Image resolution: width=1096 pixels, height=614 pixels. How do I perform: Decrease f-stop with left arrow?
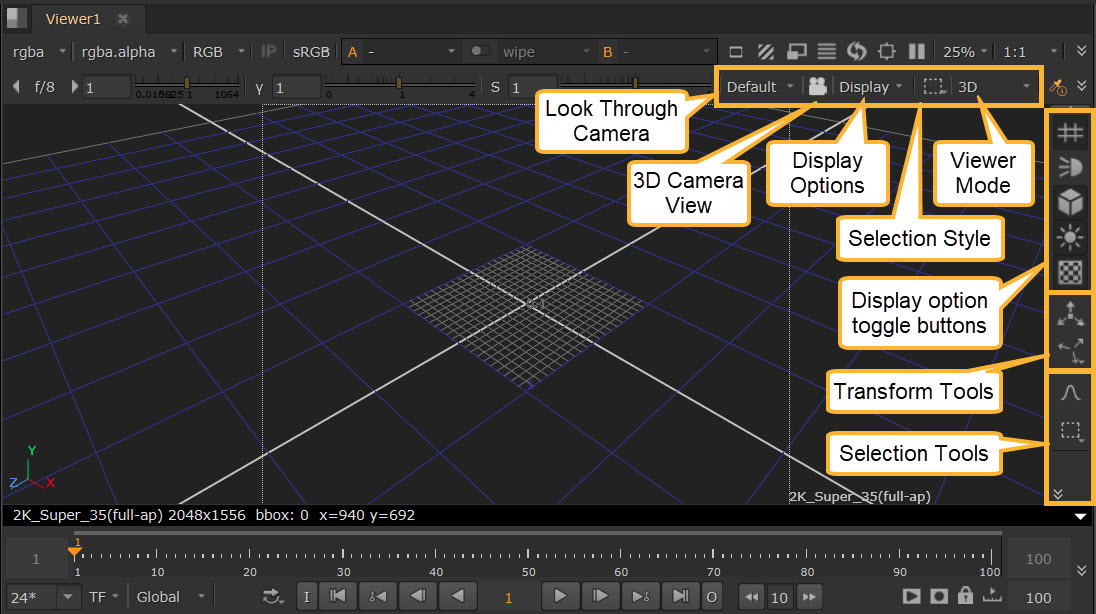point(16,87)
